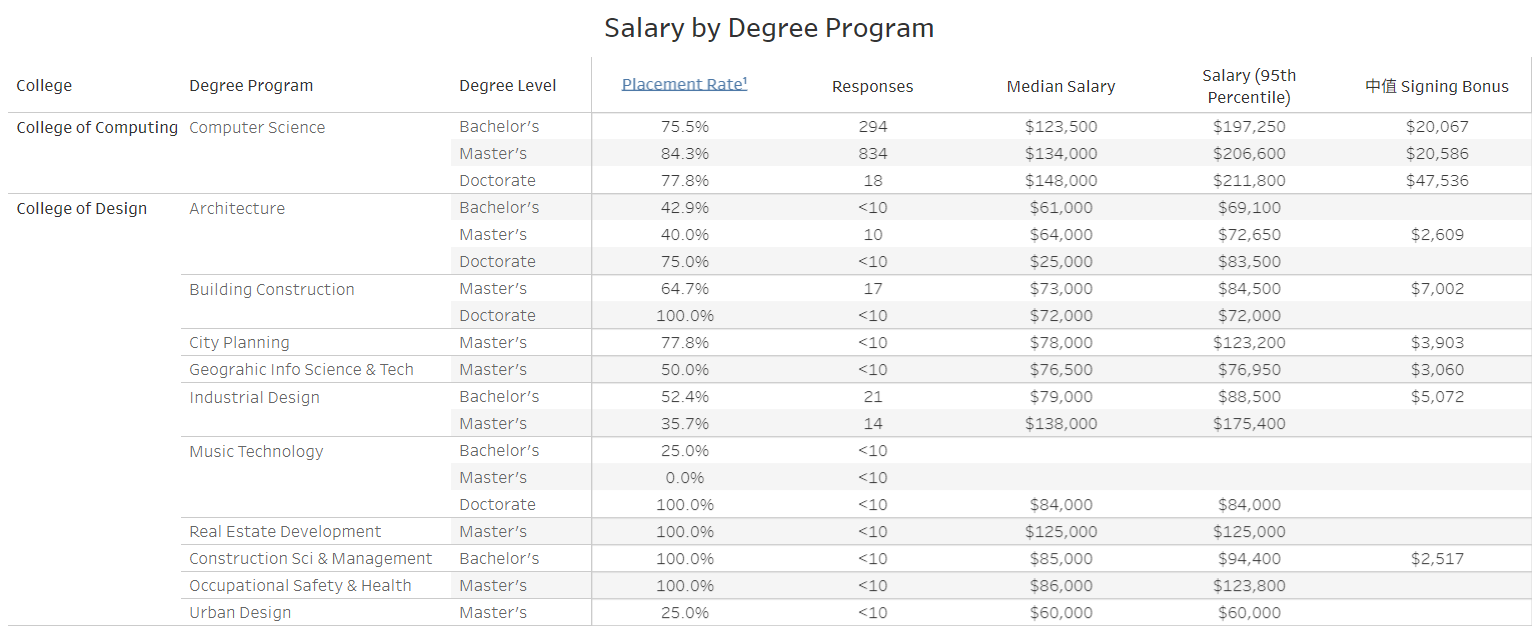Select the Responses column header

[x=872, y=87]
